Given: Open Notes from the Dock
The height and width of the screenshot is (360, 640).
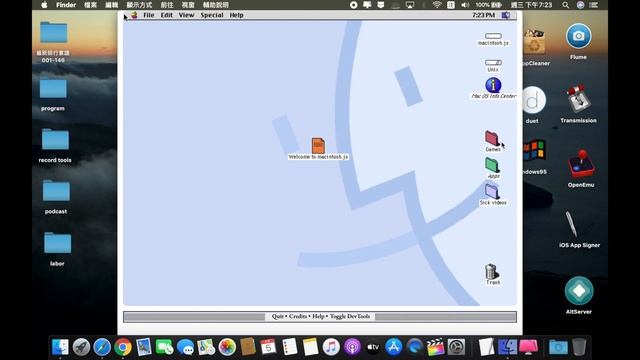Looking at the screenshot, I should coord(310,347).
